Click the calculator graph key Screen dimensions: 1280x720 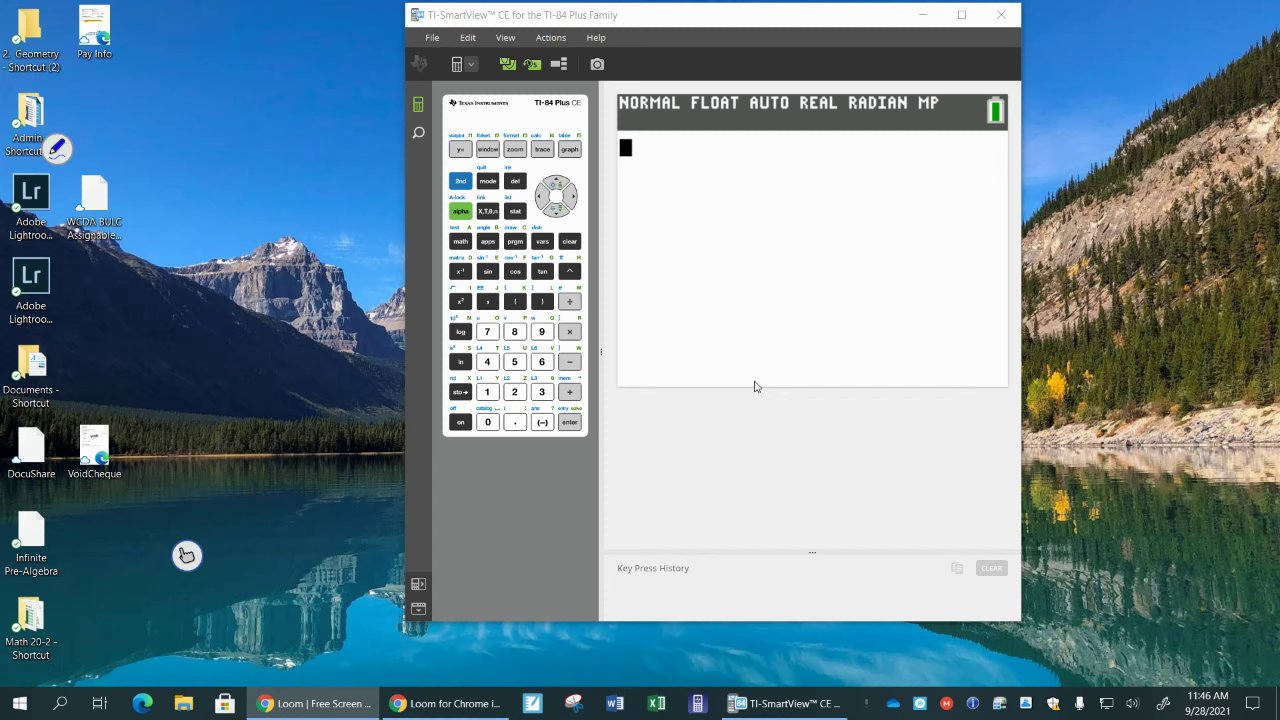coord(569,149)
